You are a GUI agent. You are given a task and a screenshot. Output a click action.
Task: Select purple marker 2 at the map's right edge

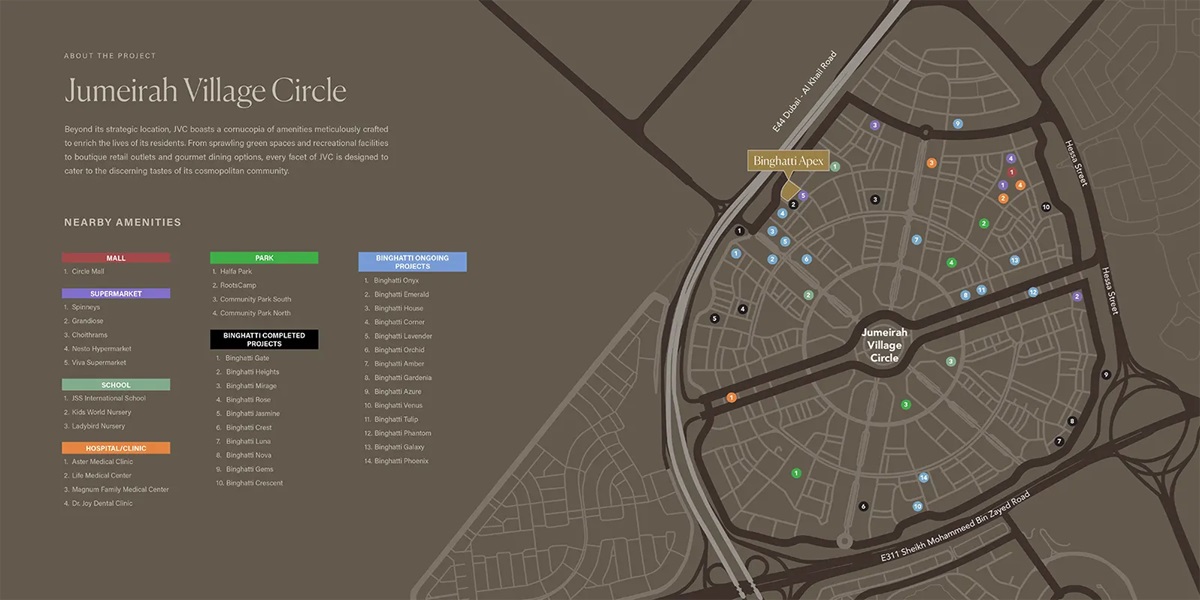[x=1077, y=297]
